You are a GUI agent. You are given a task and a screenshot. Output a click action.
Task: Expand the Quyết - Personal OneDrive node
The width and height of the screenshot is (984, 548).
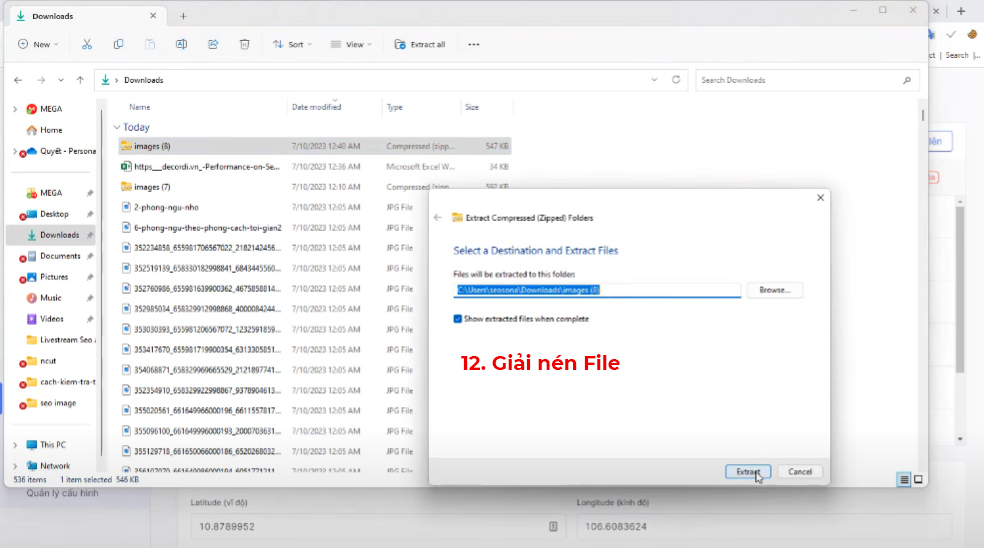coord(15,151)
